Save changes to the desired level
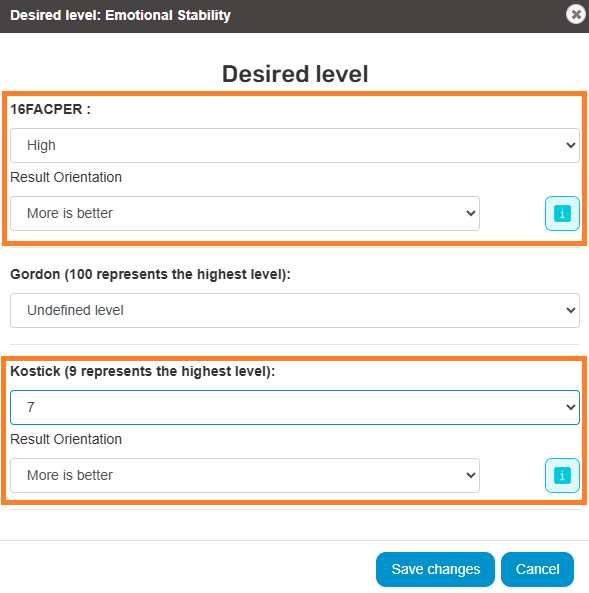The width and height of the screenshot is (589, 593). coord(435,569)
